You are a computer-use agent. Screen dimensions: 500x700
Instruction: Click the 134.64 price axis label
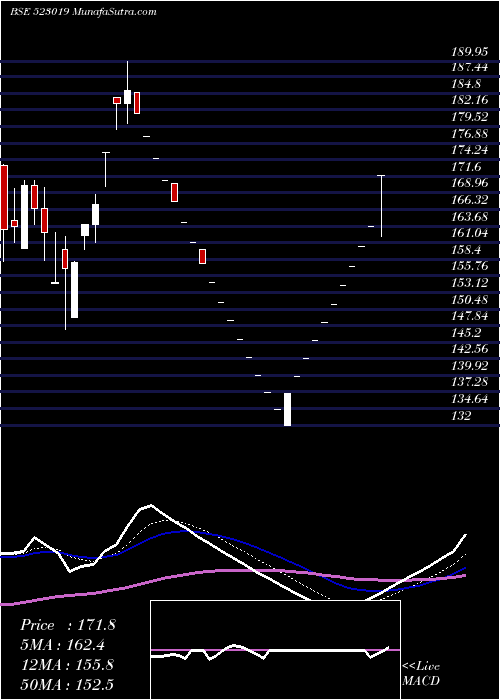pyautogui.click(x=469, y=399)
